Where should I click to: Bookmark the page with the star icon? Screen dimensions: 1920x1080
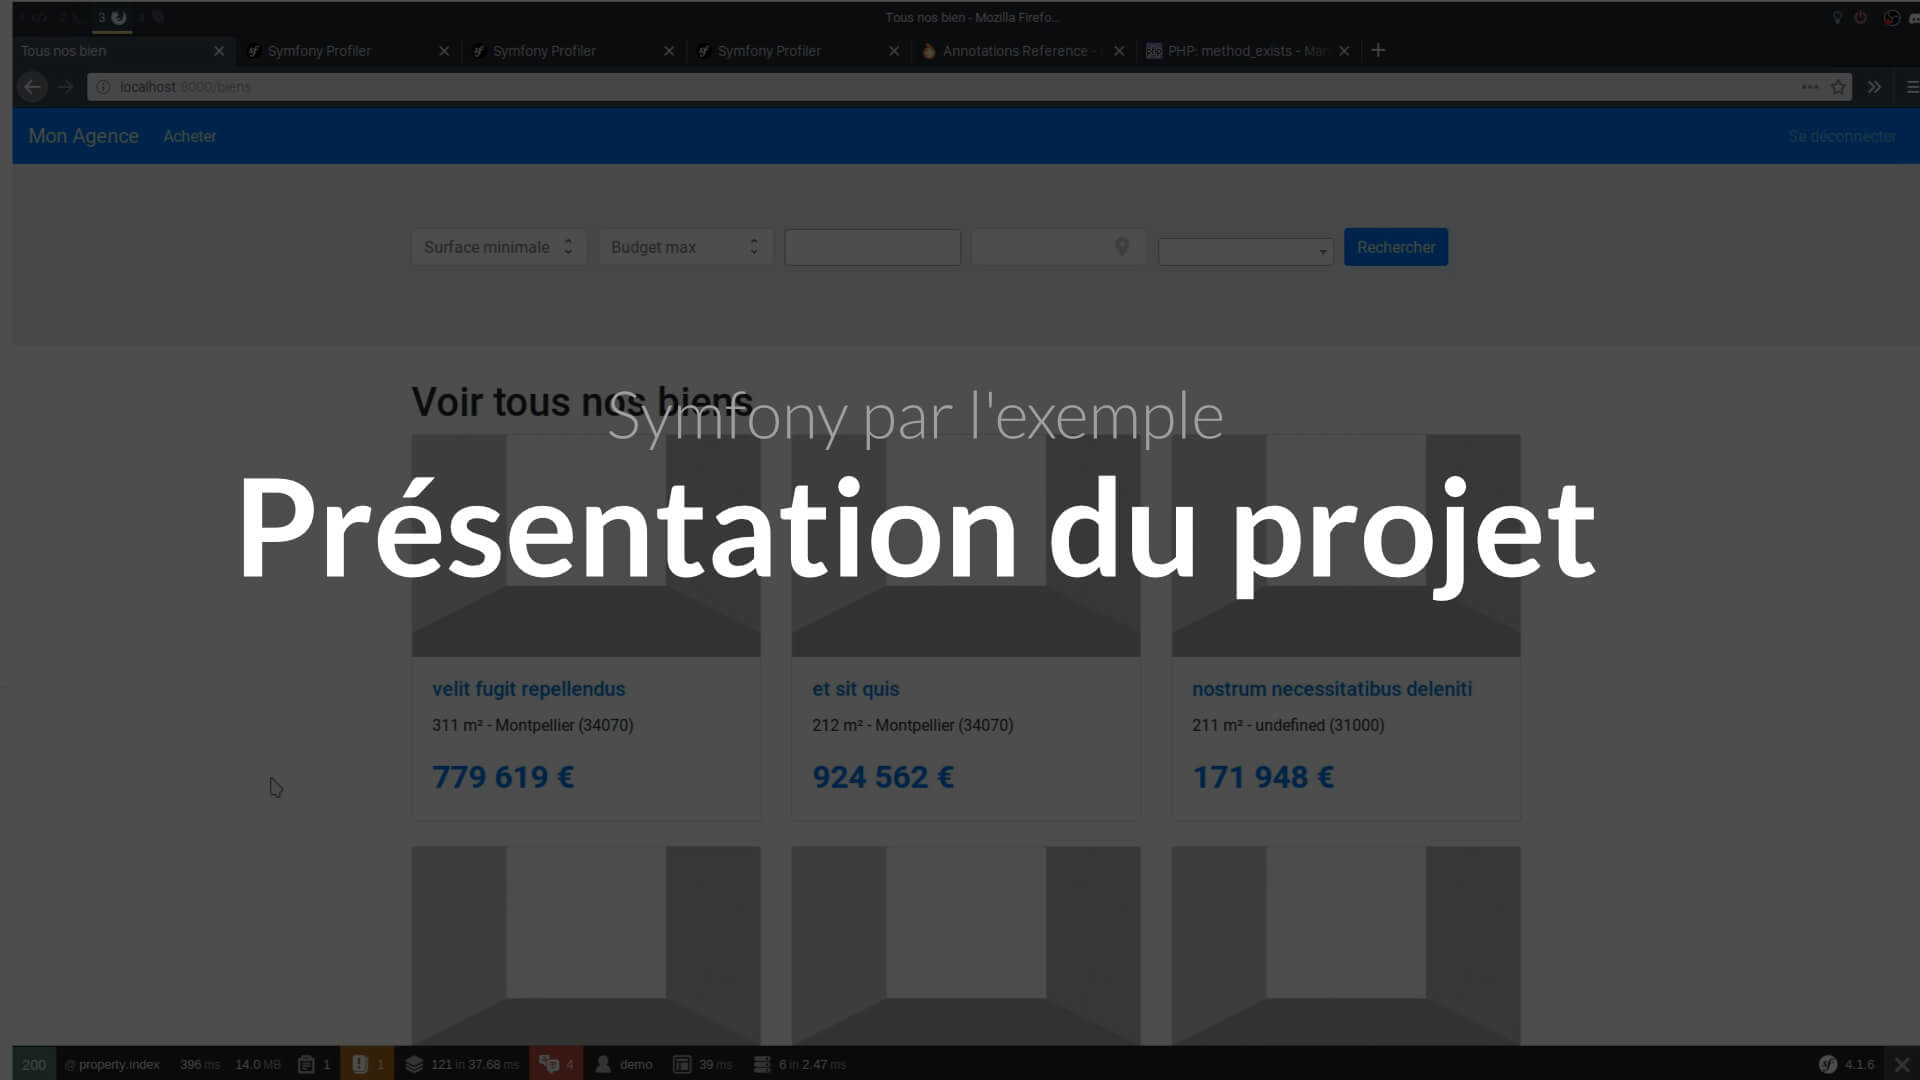(1840, 87)
